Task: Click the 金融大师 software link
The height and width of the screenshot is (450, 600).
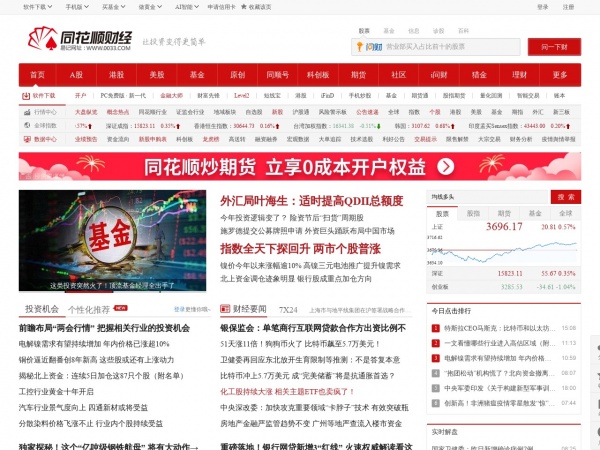Action: click(171, 96)
